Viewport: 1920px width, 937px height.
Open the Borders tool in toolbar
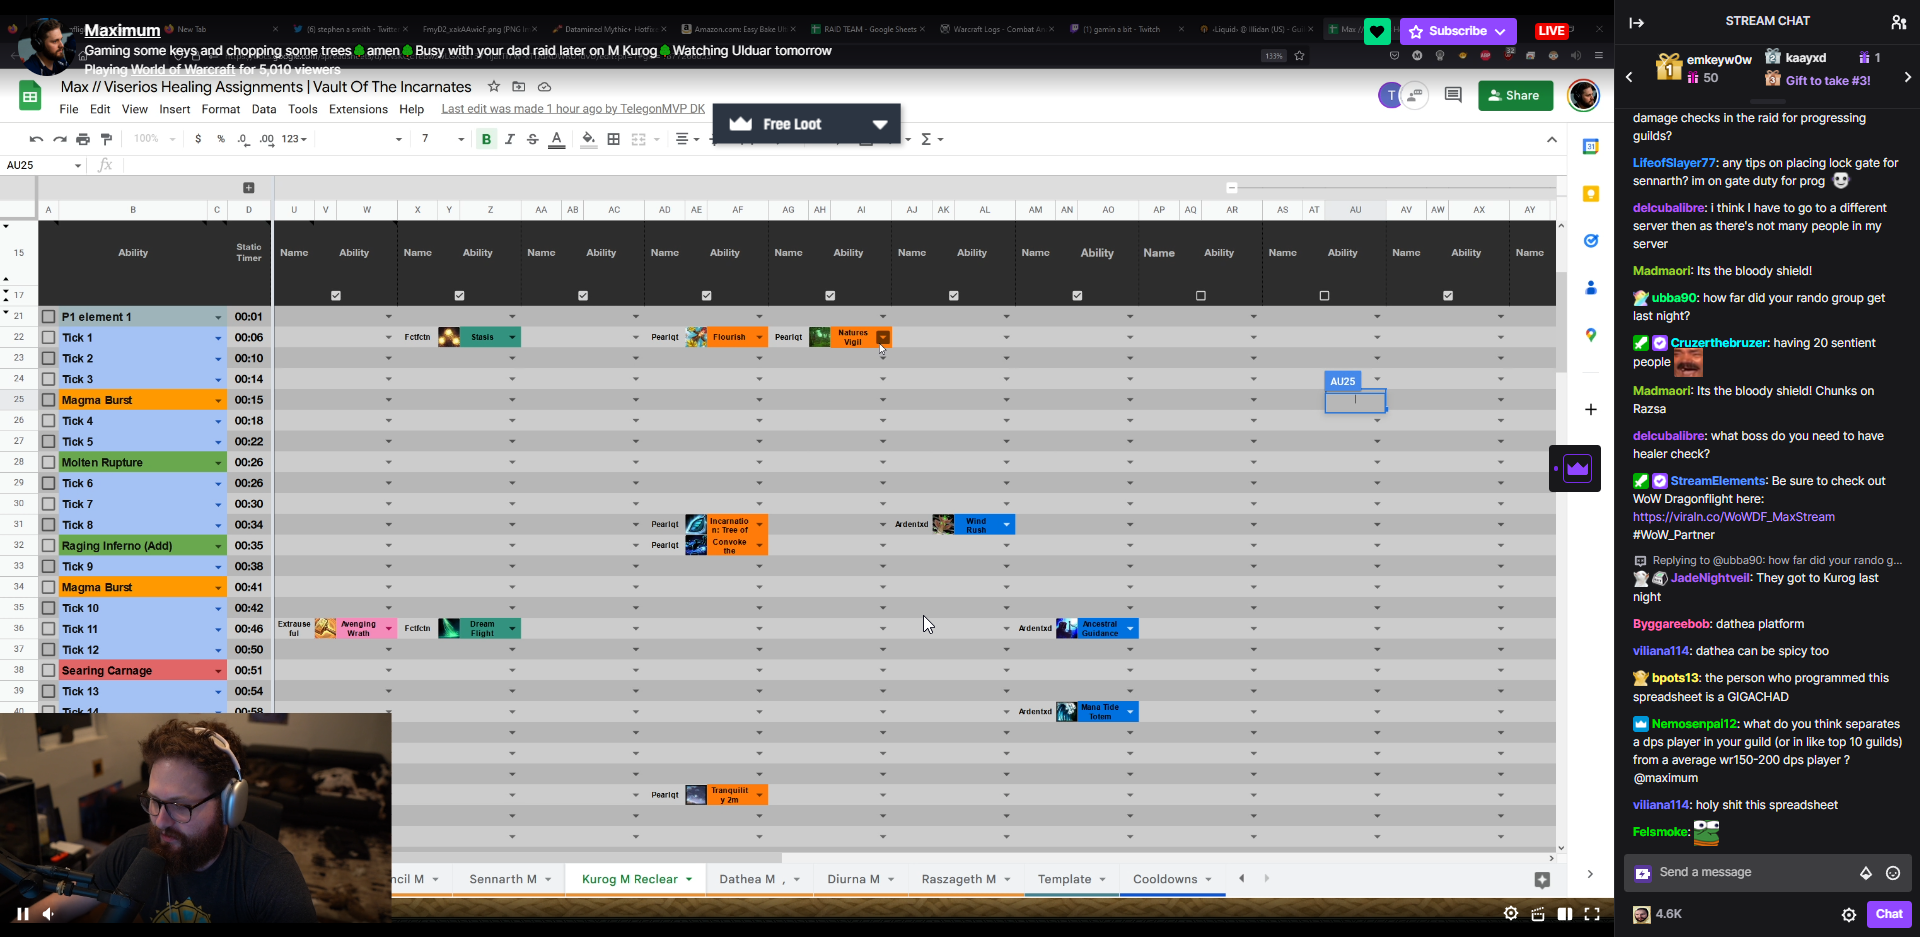[613, 139]
